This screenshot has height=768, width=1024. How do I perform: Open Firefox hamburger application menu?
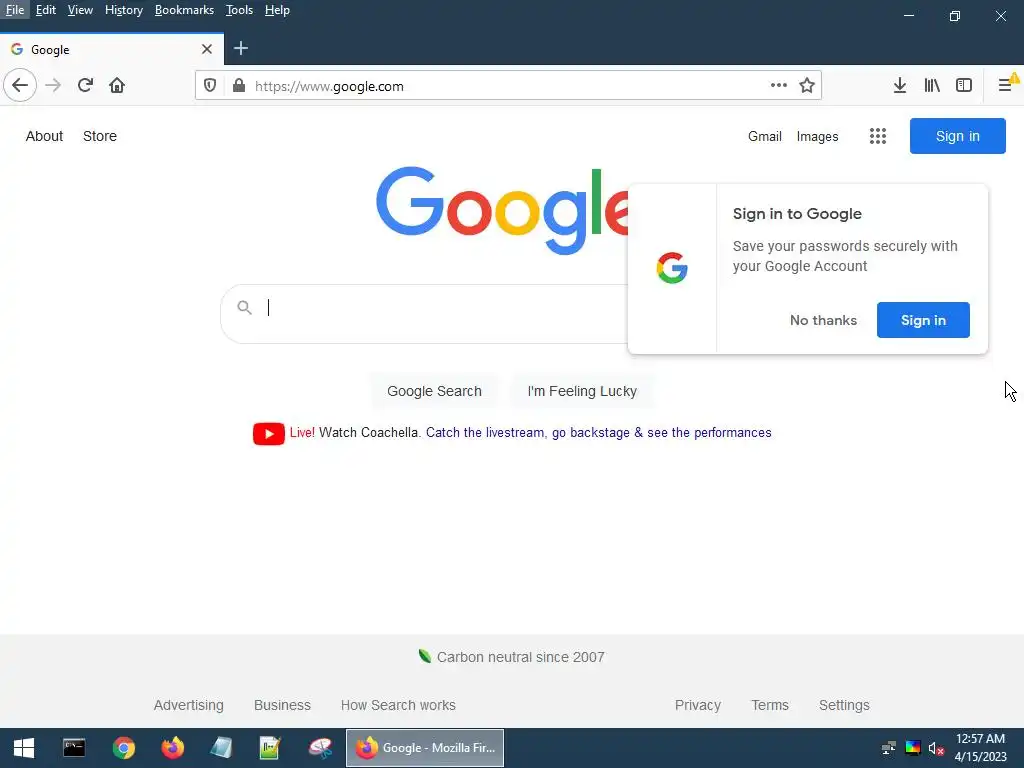click(x=1006, y=86)
